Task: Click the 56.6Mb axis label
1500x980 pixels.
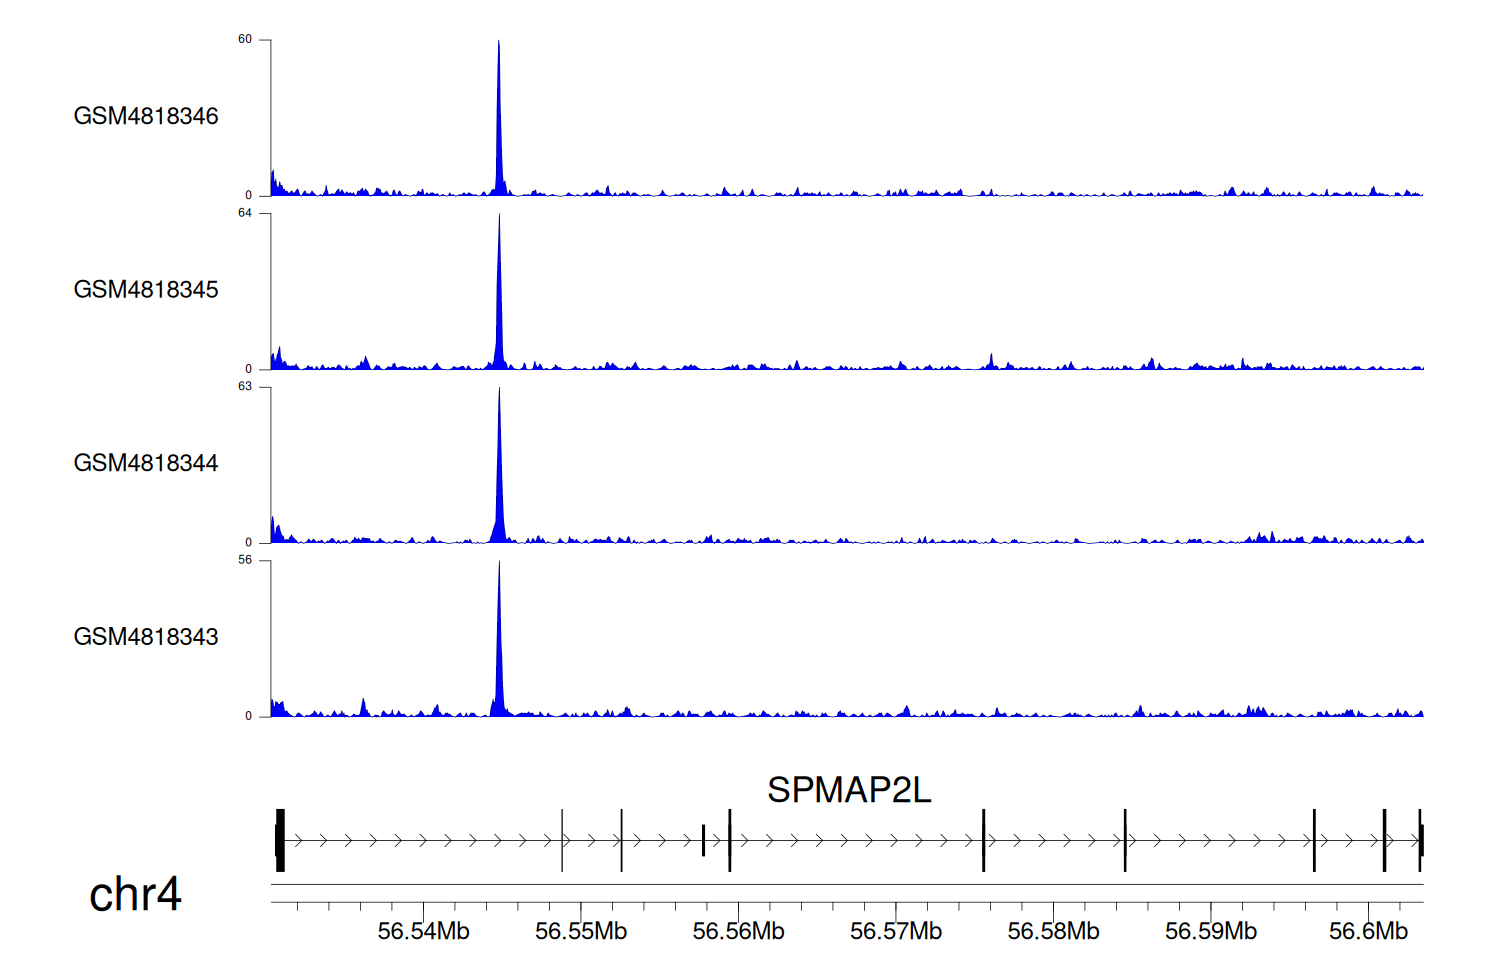Action: pos(1368,931)
